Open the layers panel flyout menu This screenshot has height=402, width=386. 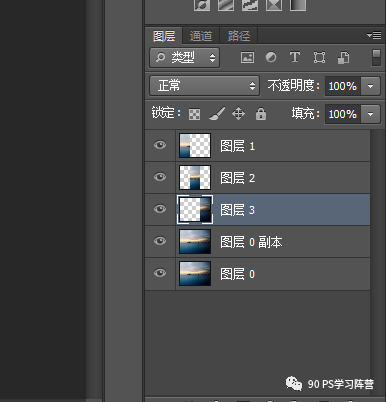pos(374,35)
